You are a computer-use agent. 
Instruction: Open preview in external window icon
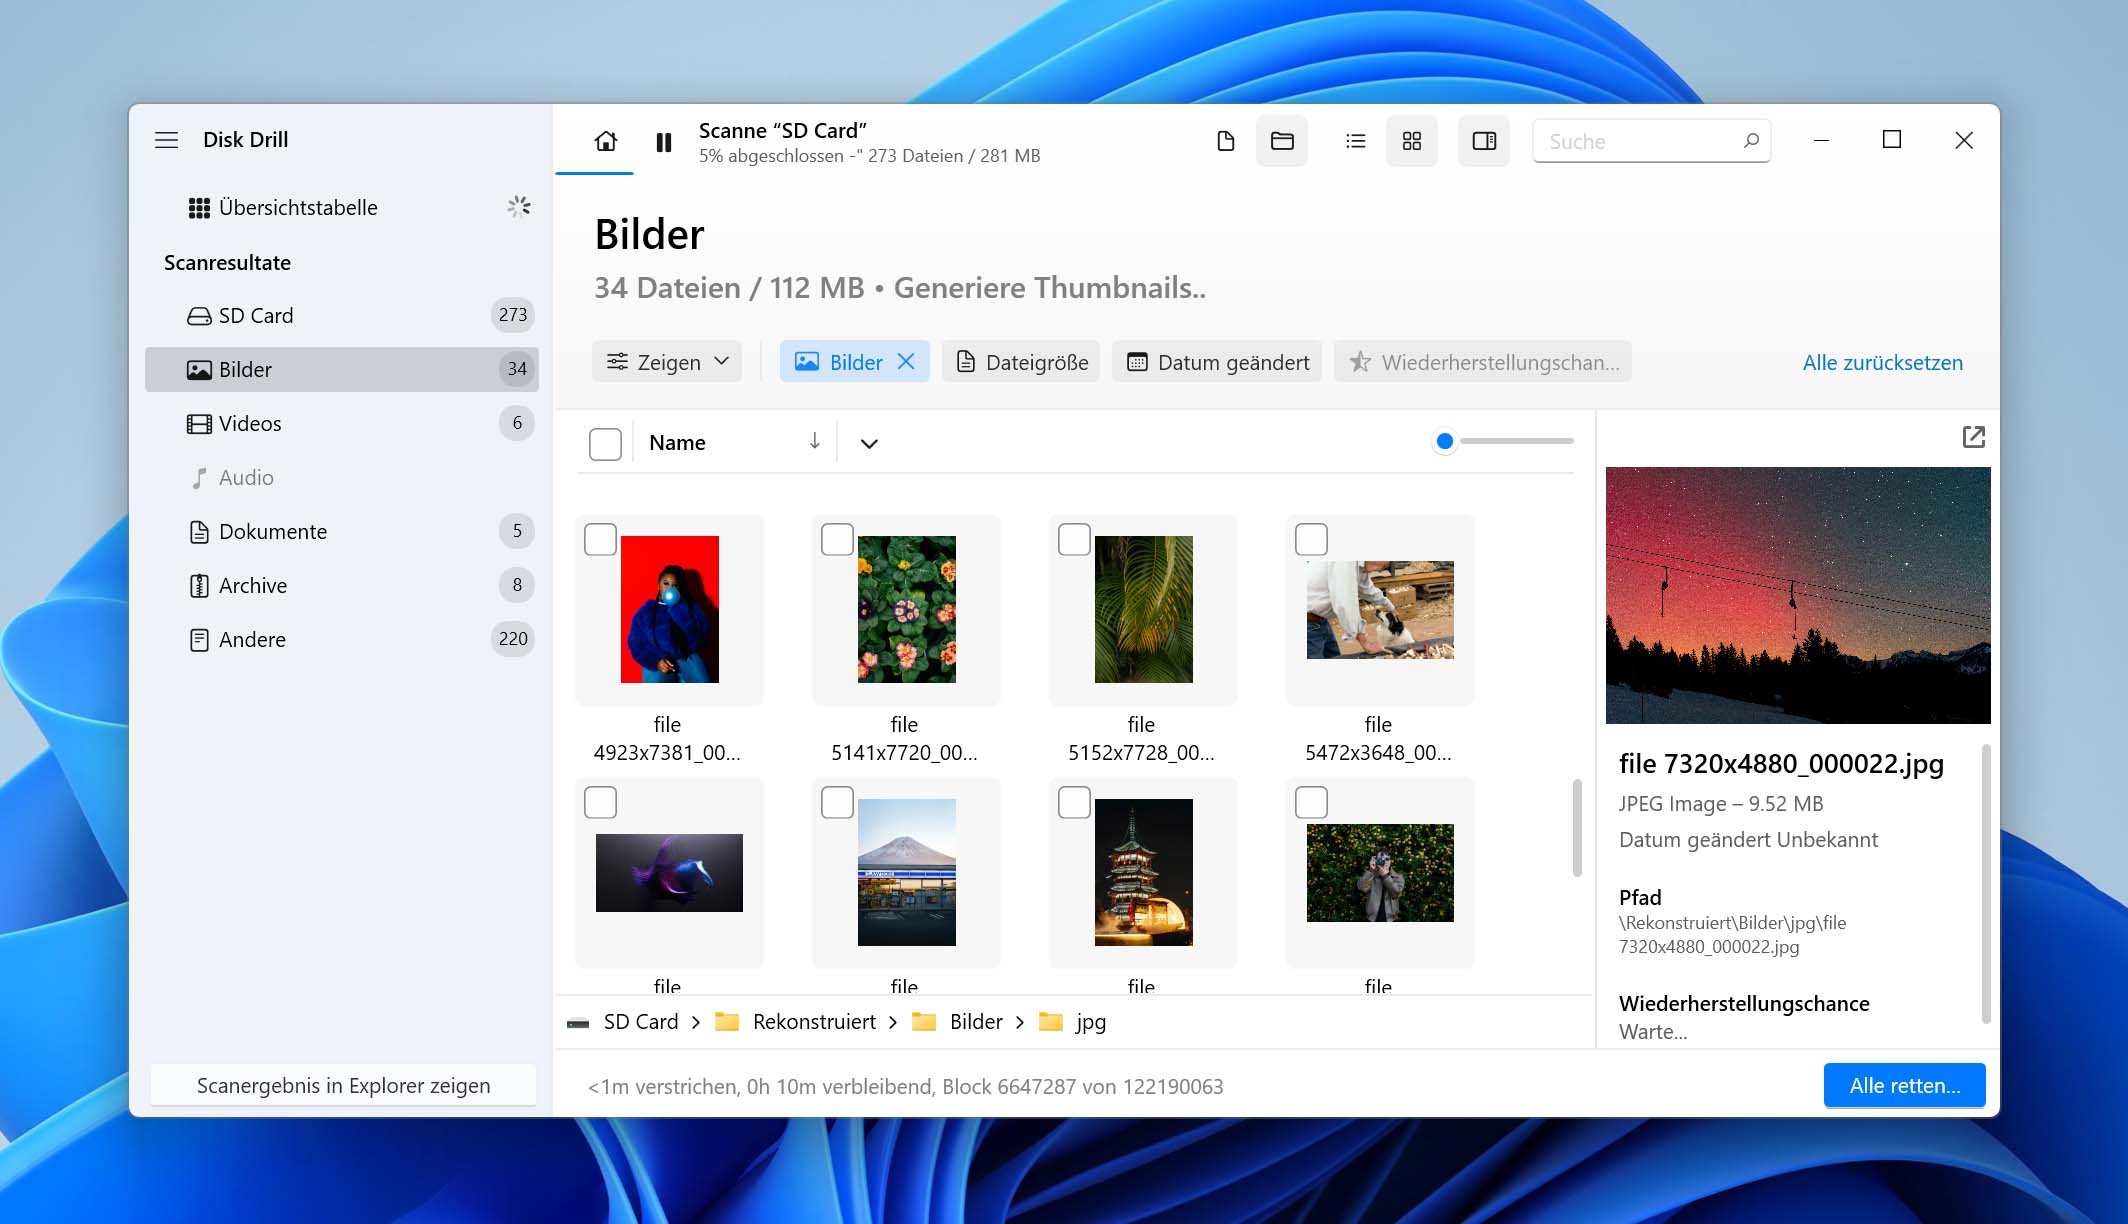pos(1973,437)
